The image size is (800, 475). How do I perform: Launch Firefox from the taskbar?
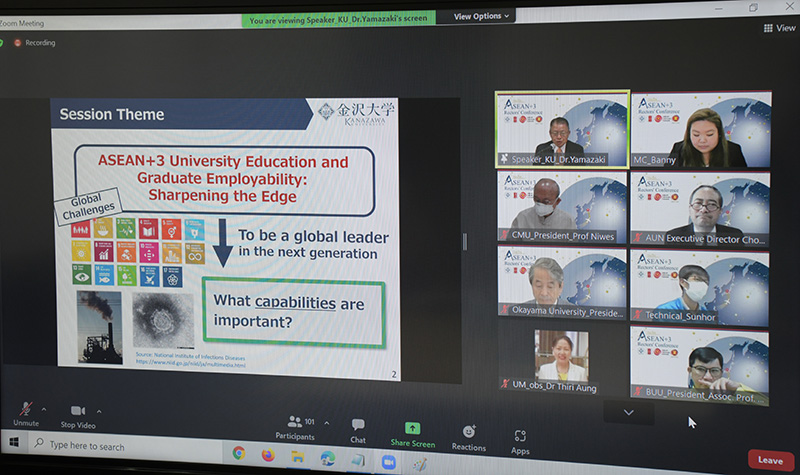click(268, 455)
